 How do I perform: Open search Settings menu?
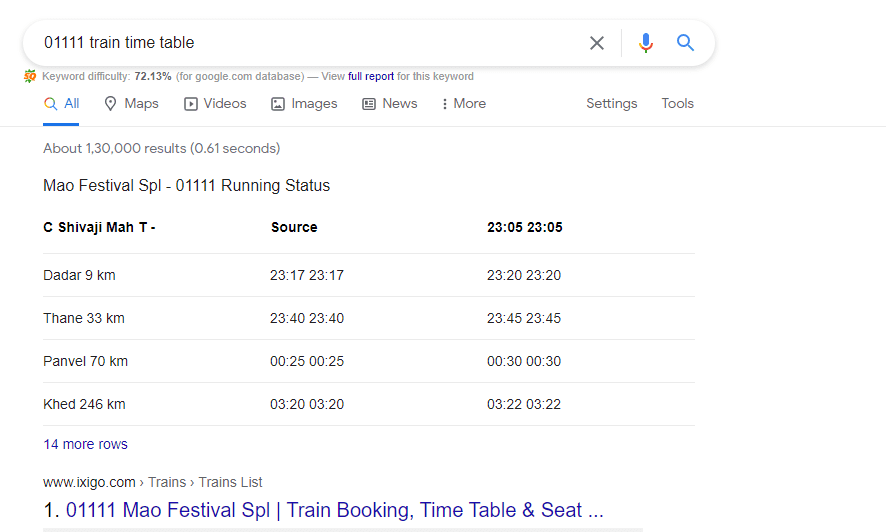pyautogui.click(x=611, y=103)
